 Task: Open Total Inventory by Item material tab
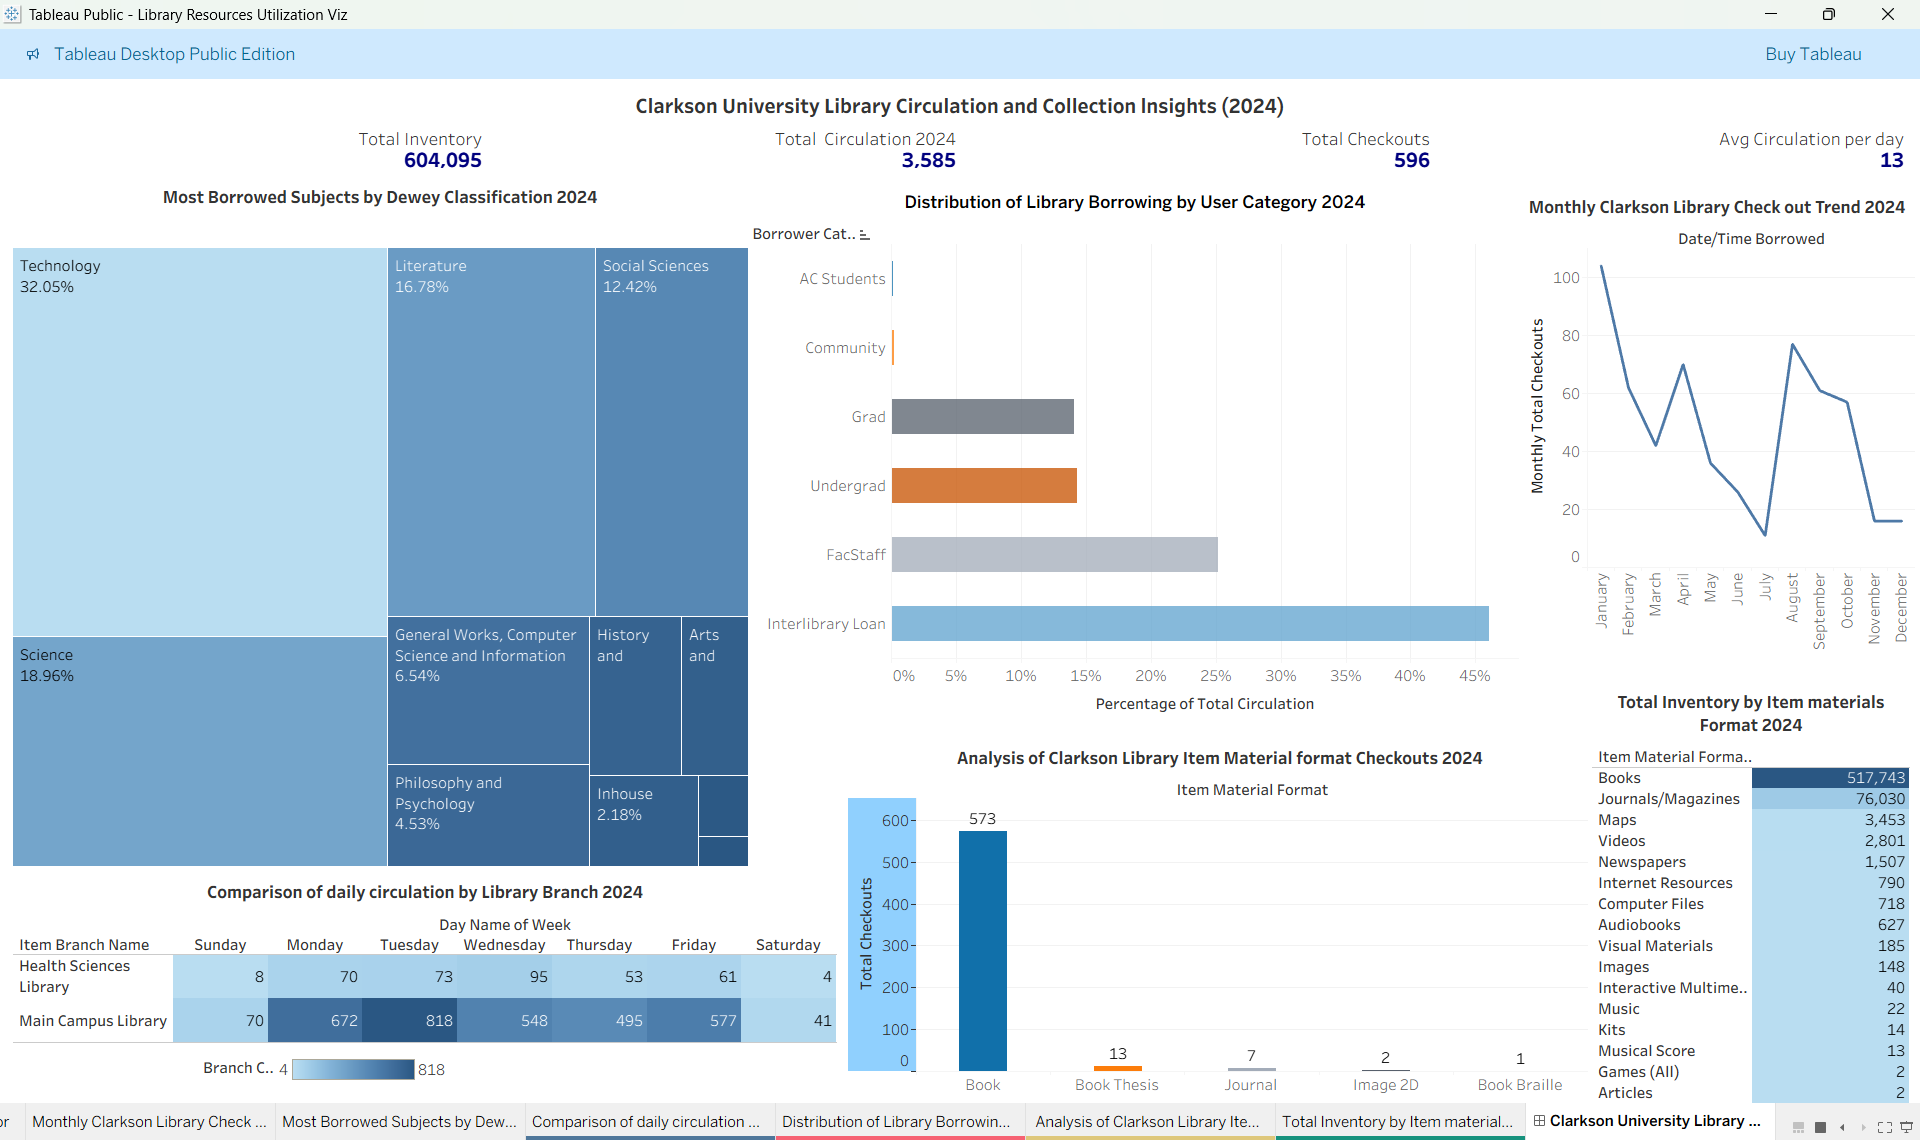1399,1122
